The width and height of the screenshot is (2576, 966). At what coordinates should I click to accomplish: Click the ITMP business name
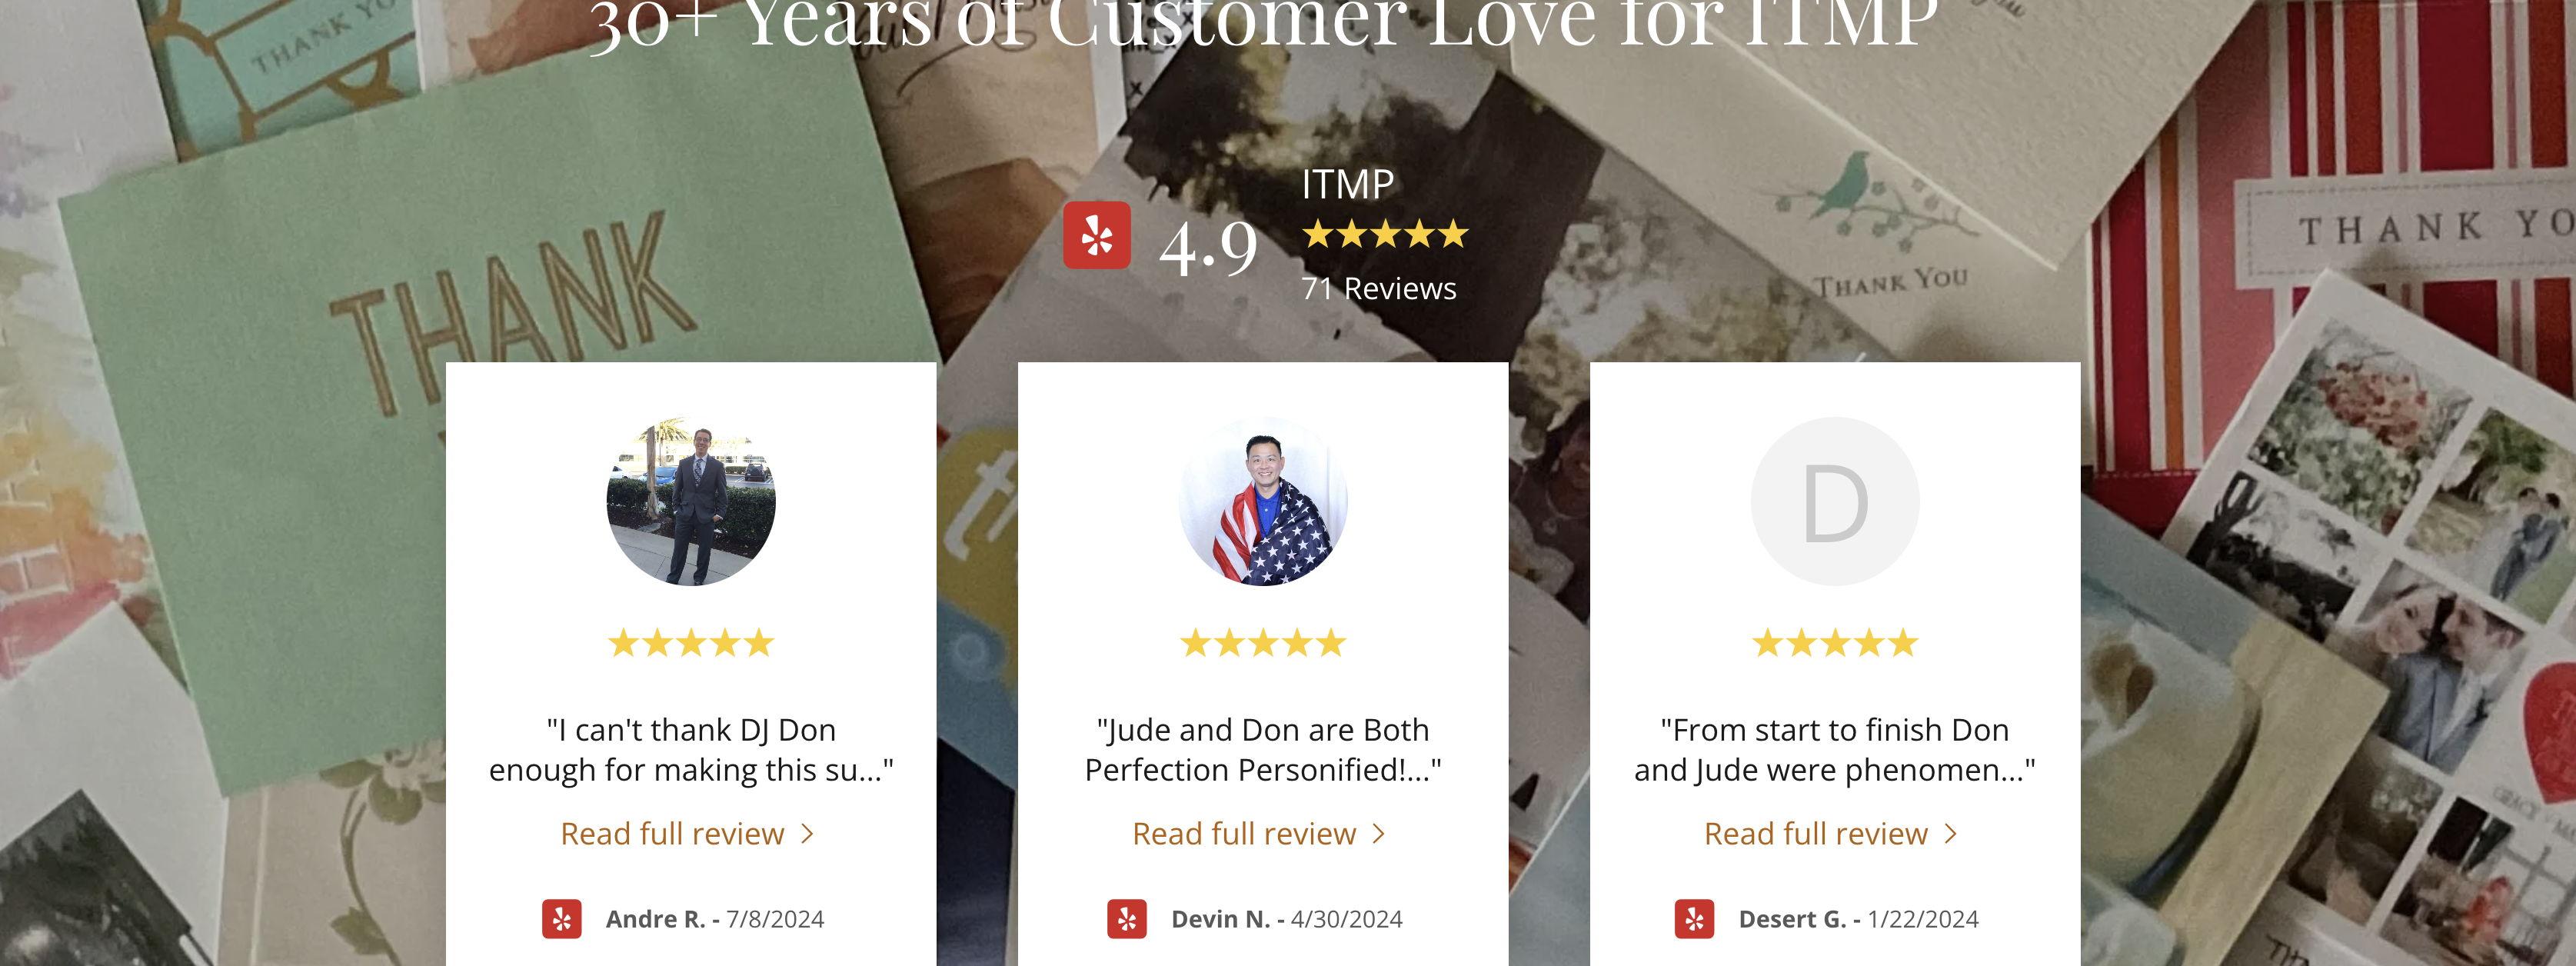tap(1347, 185)
